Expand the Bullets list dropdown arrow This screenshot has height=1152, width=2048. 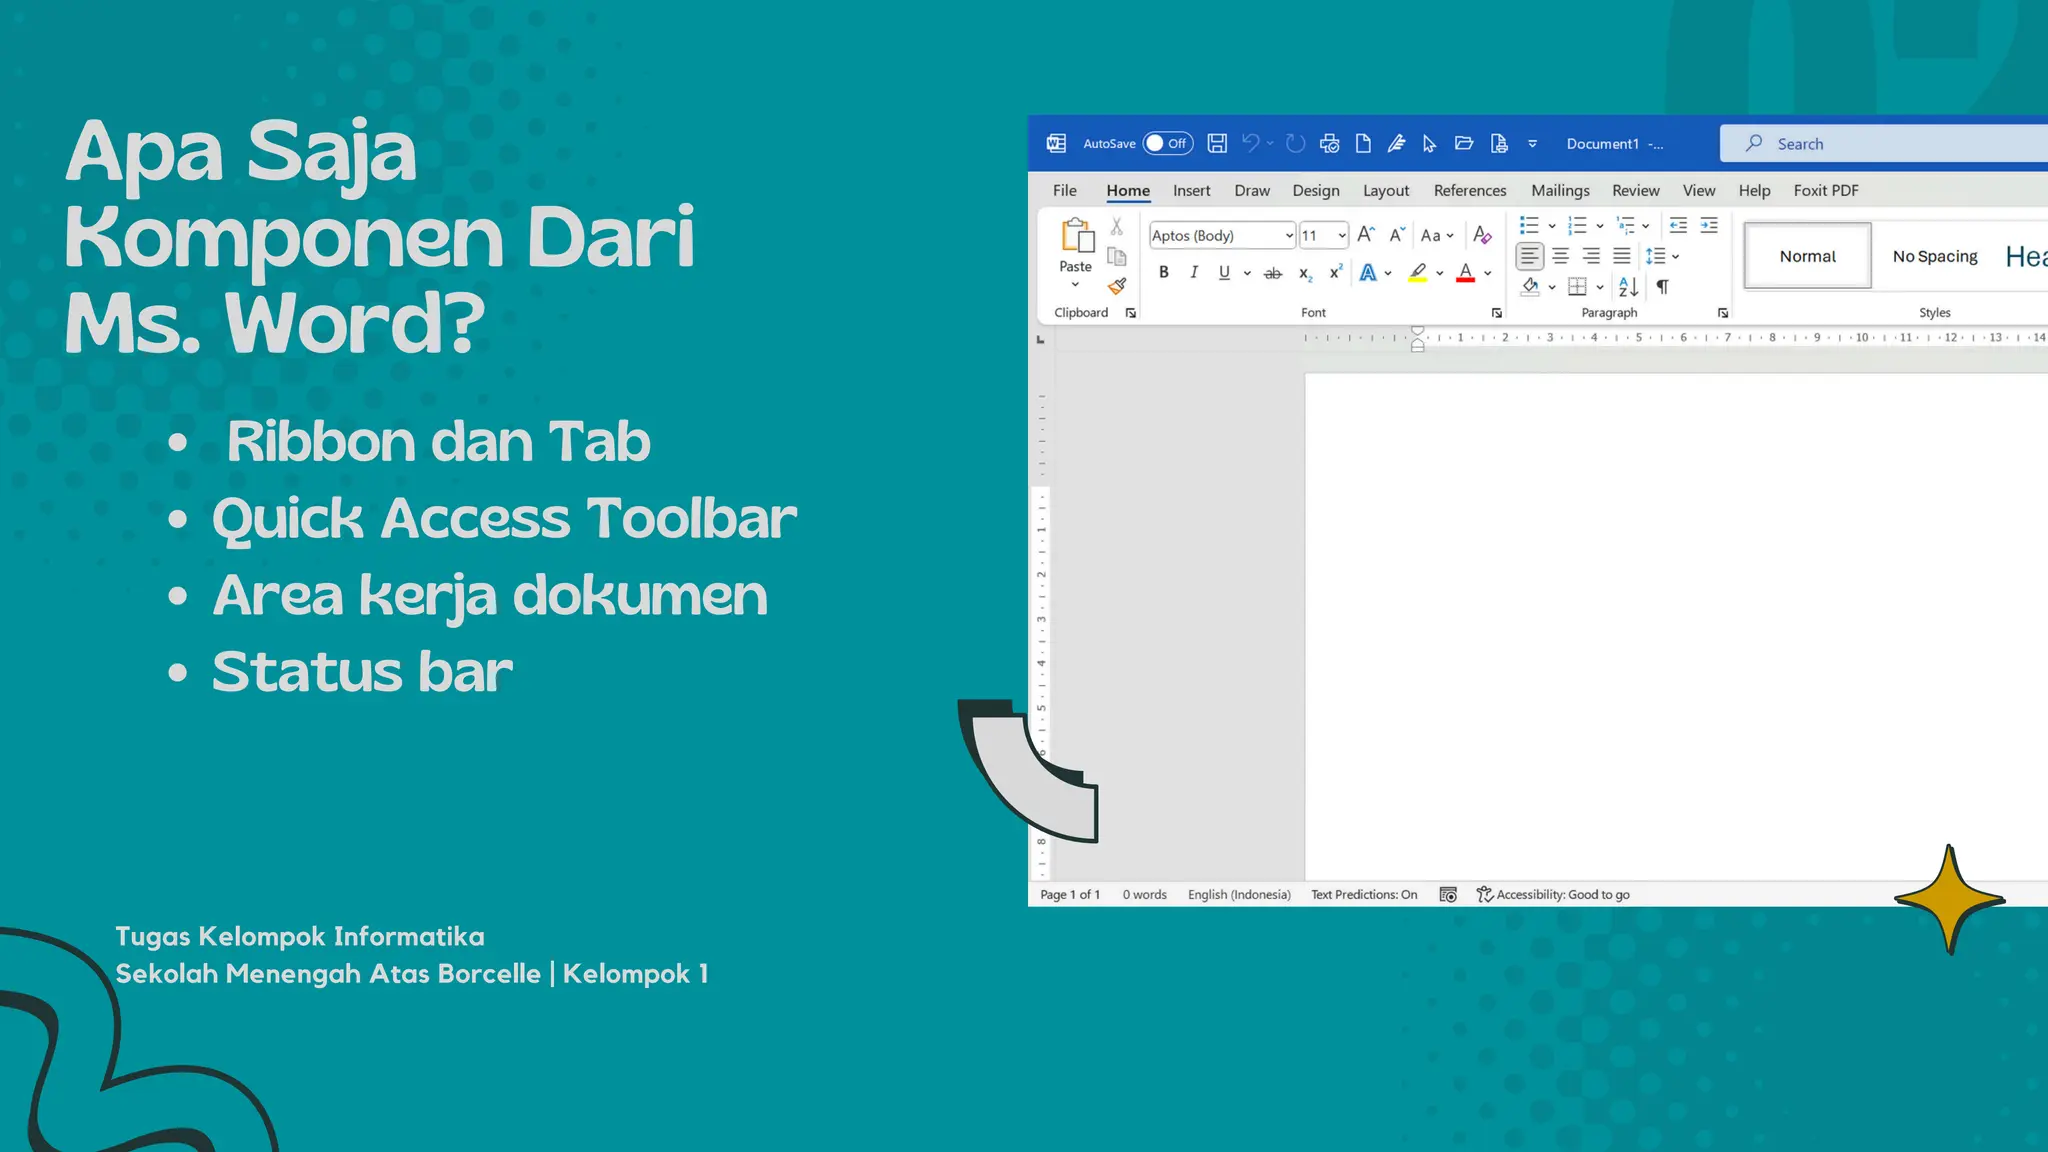[x=1552, y=225]
